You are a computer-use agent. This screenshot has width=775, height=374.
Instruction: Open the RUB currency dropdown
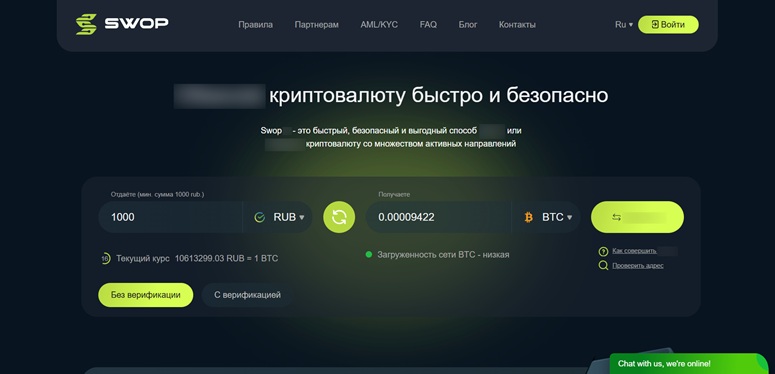pos(278,217)
